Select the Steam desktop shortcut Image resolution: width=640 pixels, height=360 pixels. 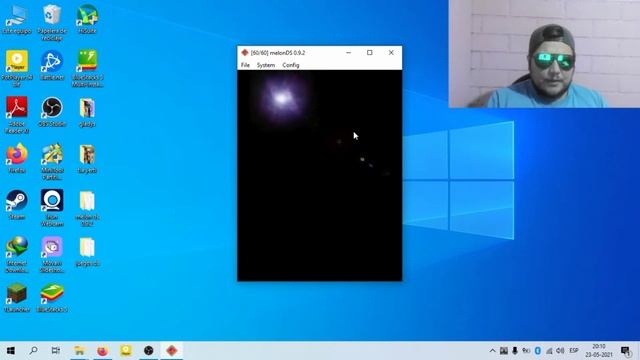point(17,205)
